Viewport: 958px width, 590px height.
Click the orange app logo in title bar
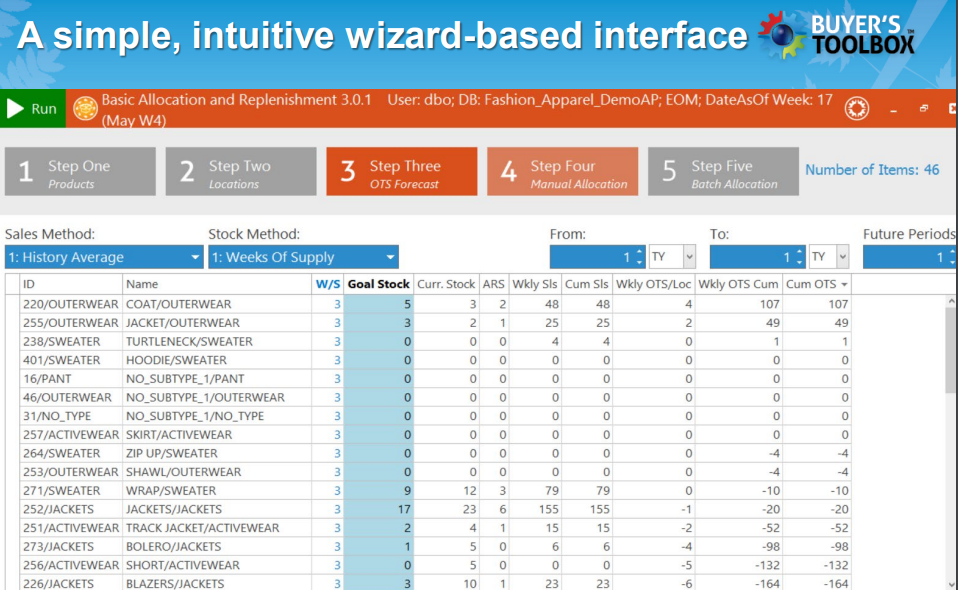click(x=85, y=109)
